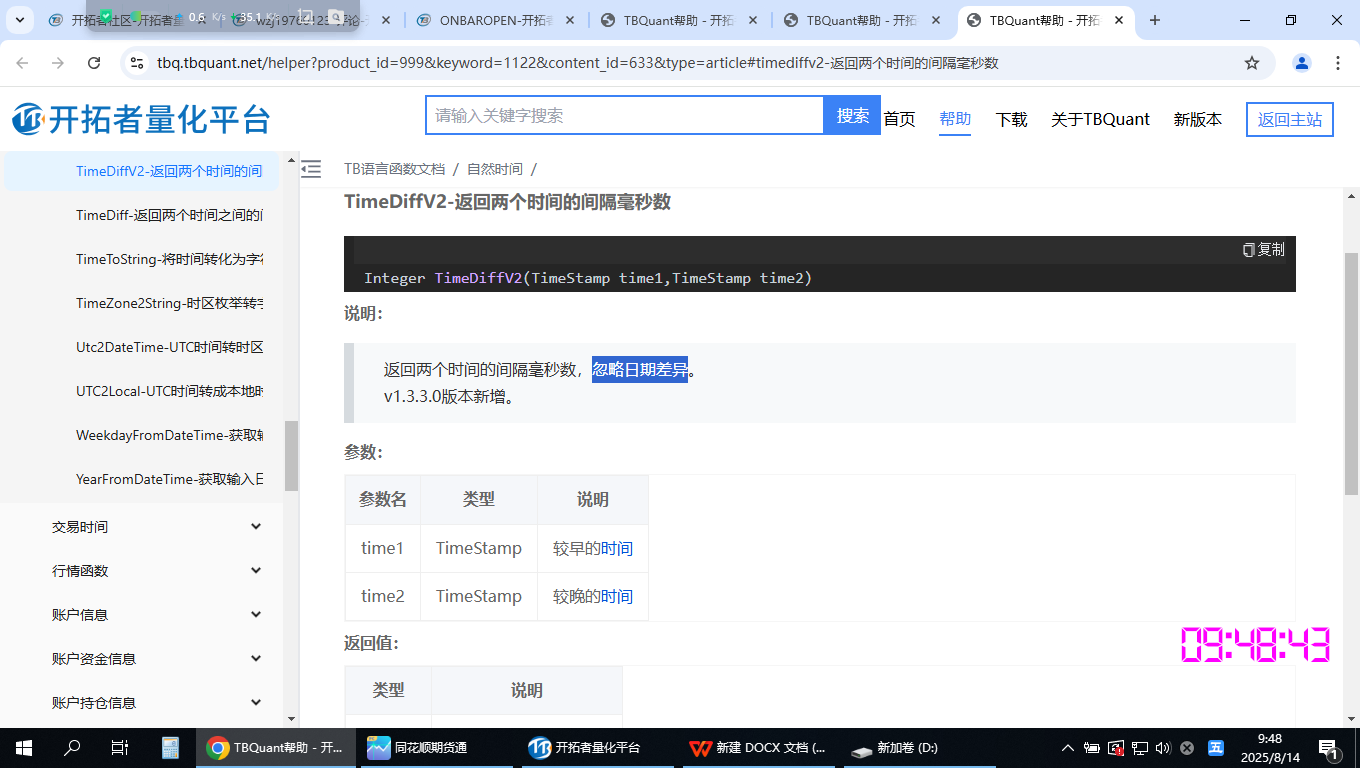Expand the 账户资金信息 category chevron
Viewport: 1360px width, 768px height.
pos(256,659)
